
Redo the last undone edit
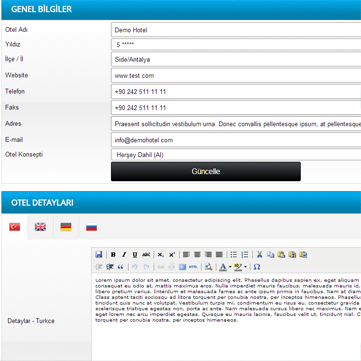point(146,267)
